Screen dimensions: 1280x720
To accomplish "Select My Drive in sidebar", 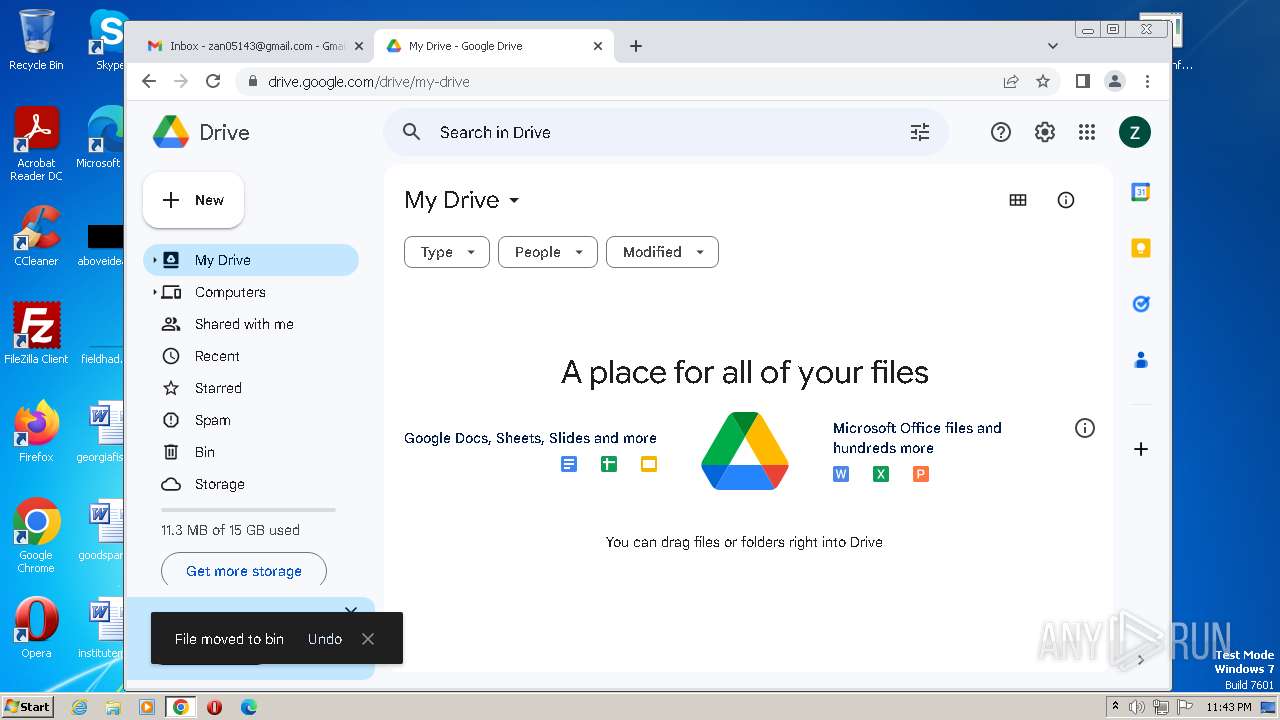I will pos(251,260).
